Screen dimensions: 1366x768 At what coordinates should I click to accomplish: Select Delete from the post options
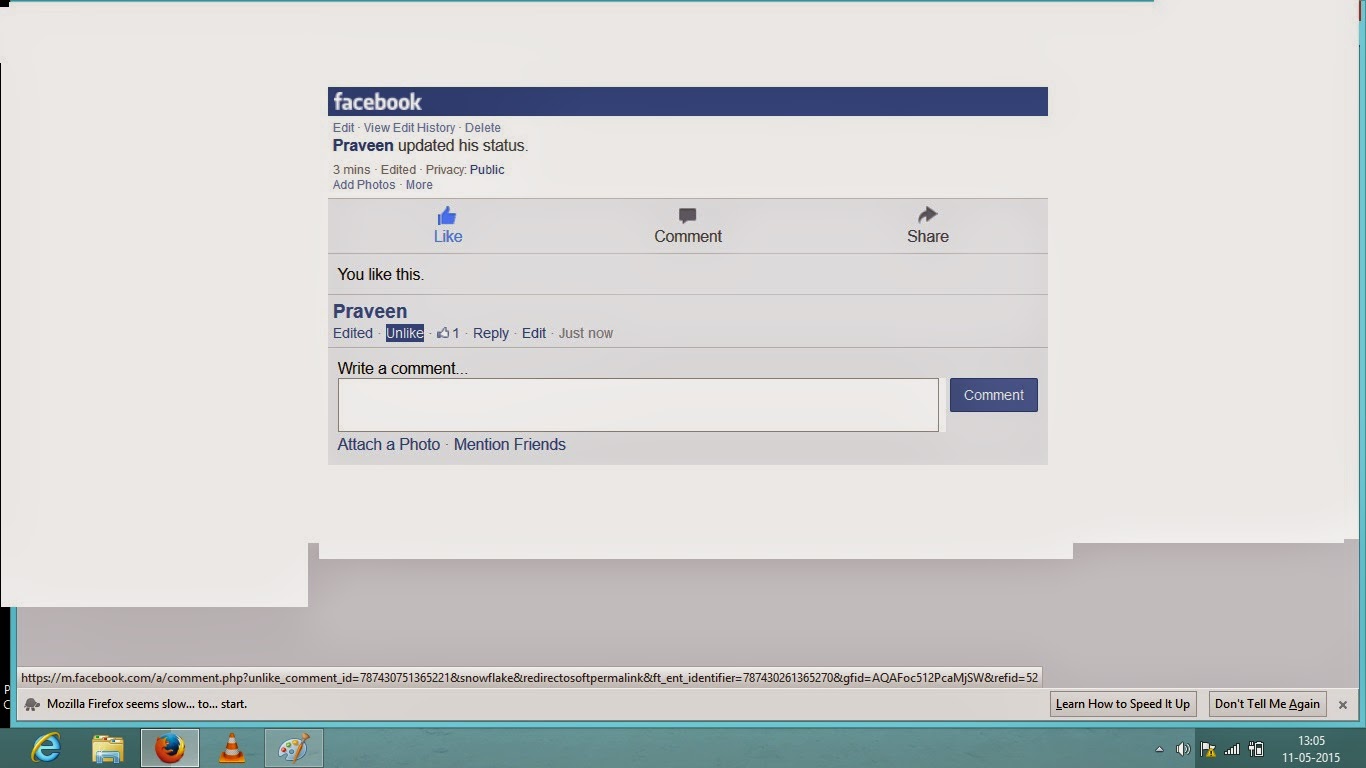point(483,127)
